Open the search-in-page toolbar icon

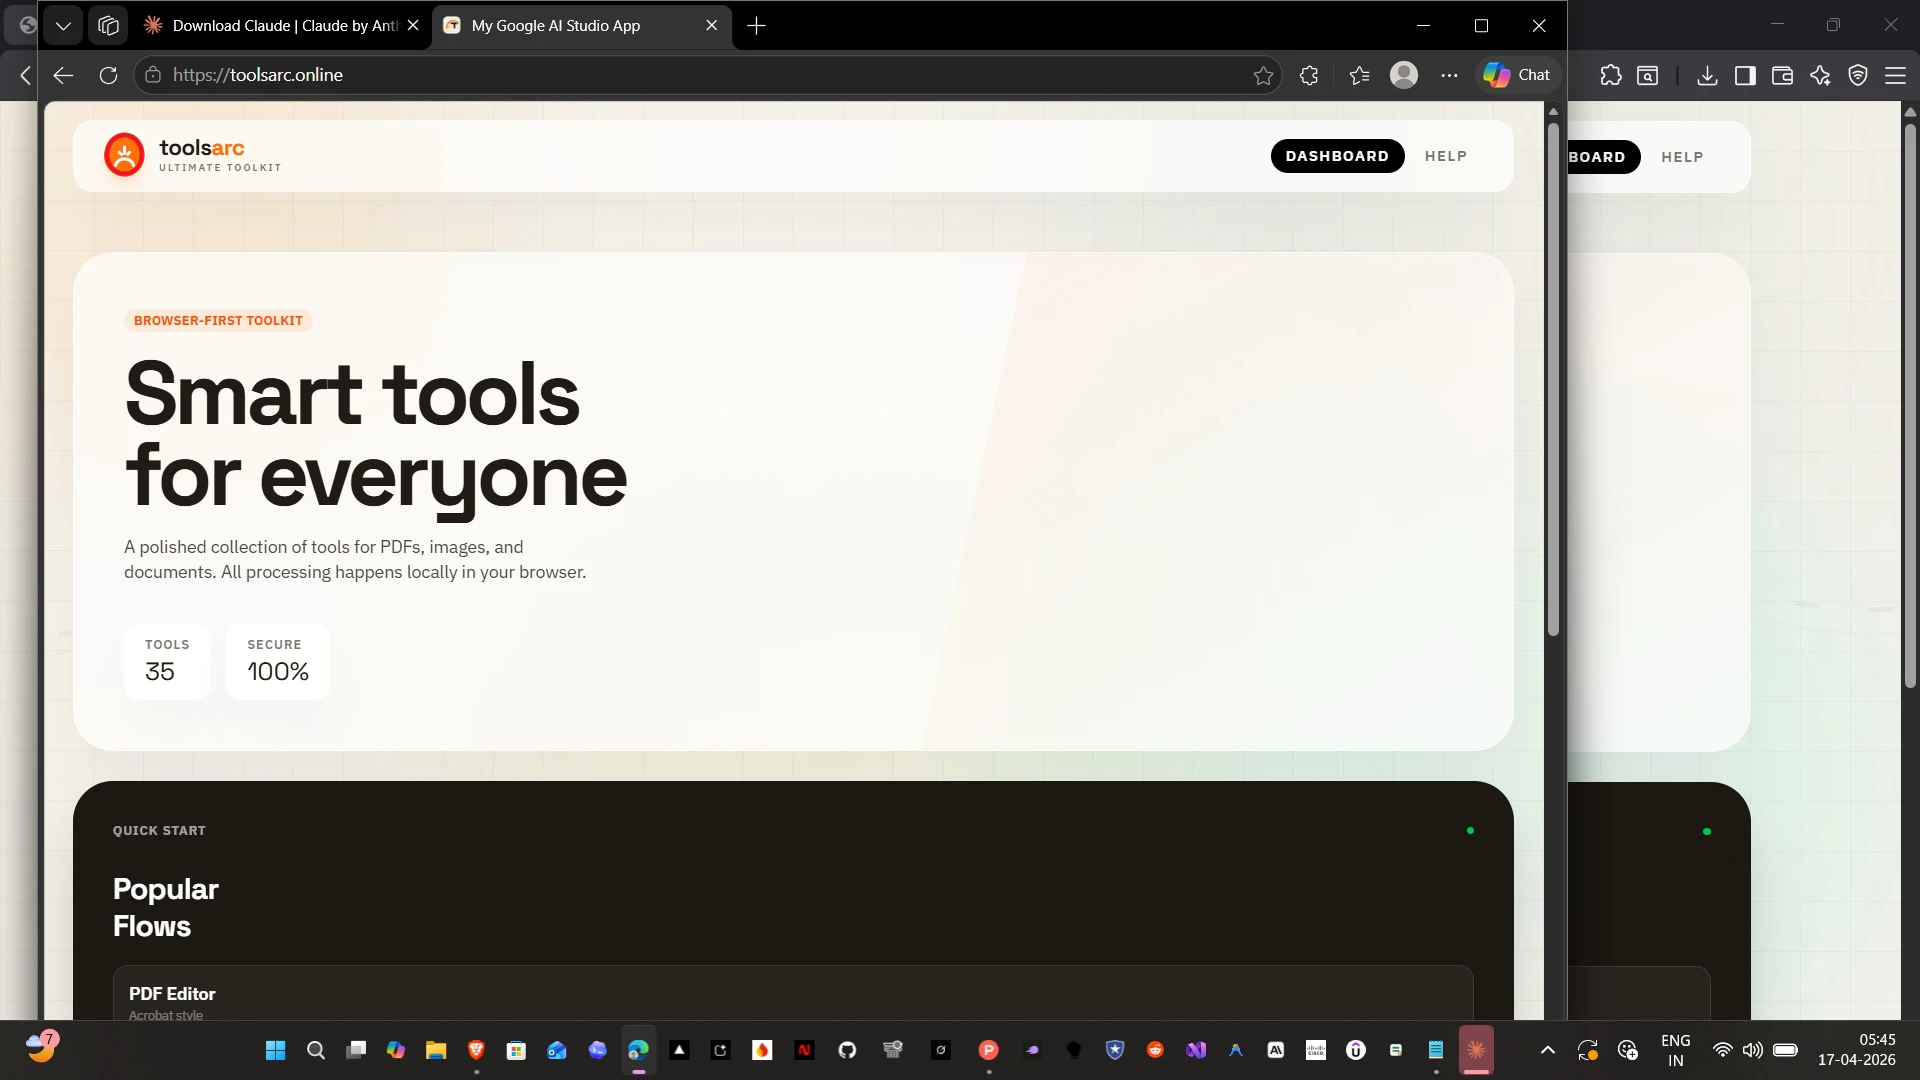point(1648,75)
